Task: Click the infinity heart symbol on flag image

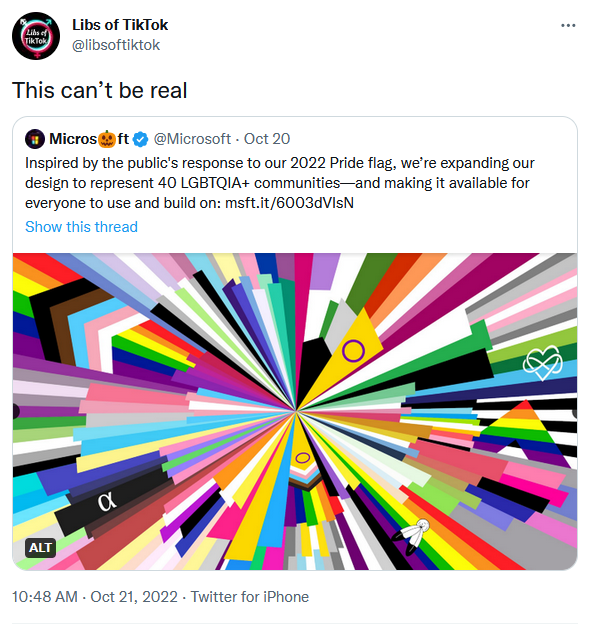Action: point(542,363)
